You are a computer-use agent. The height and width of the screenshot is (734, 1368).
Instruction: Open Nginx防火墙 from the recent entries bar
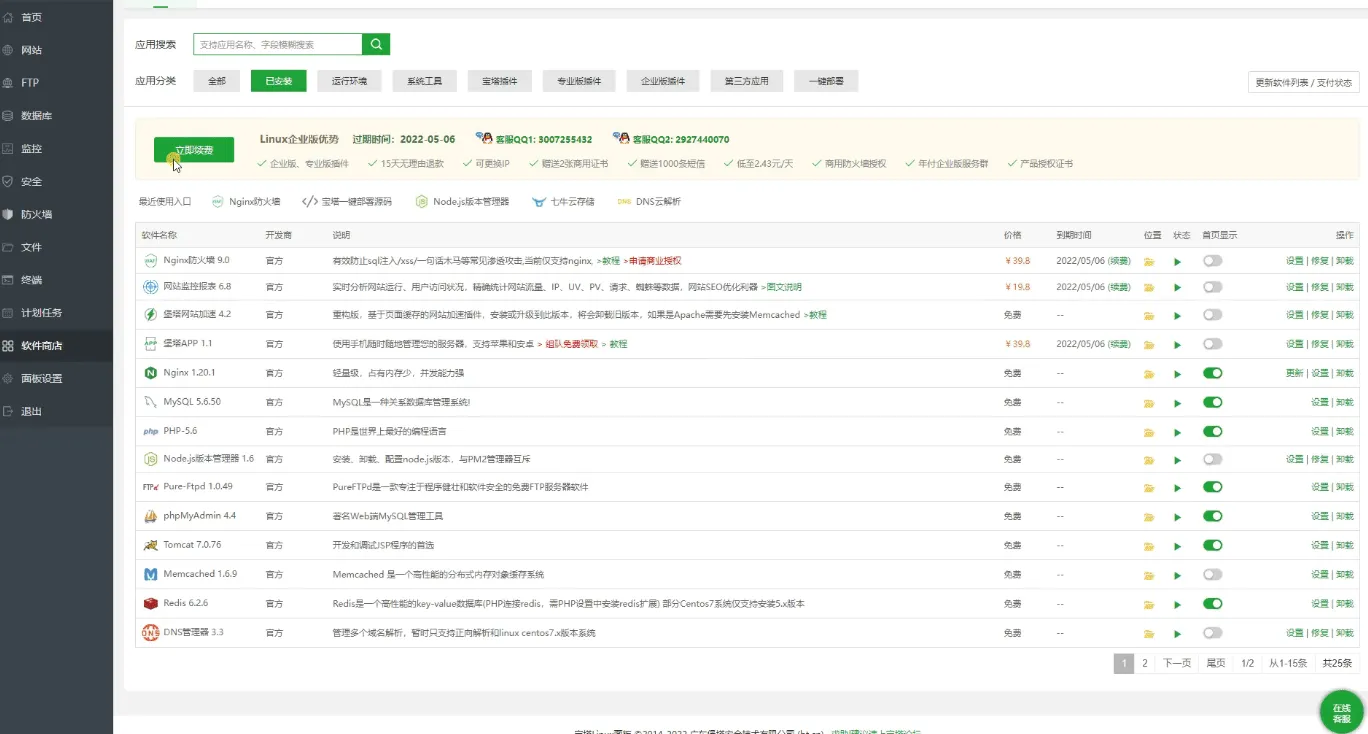(x=246, y=201)
